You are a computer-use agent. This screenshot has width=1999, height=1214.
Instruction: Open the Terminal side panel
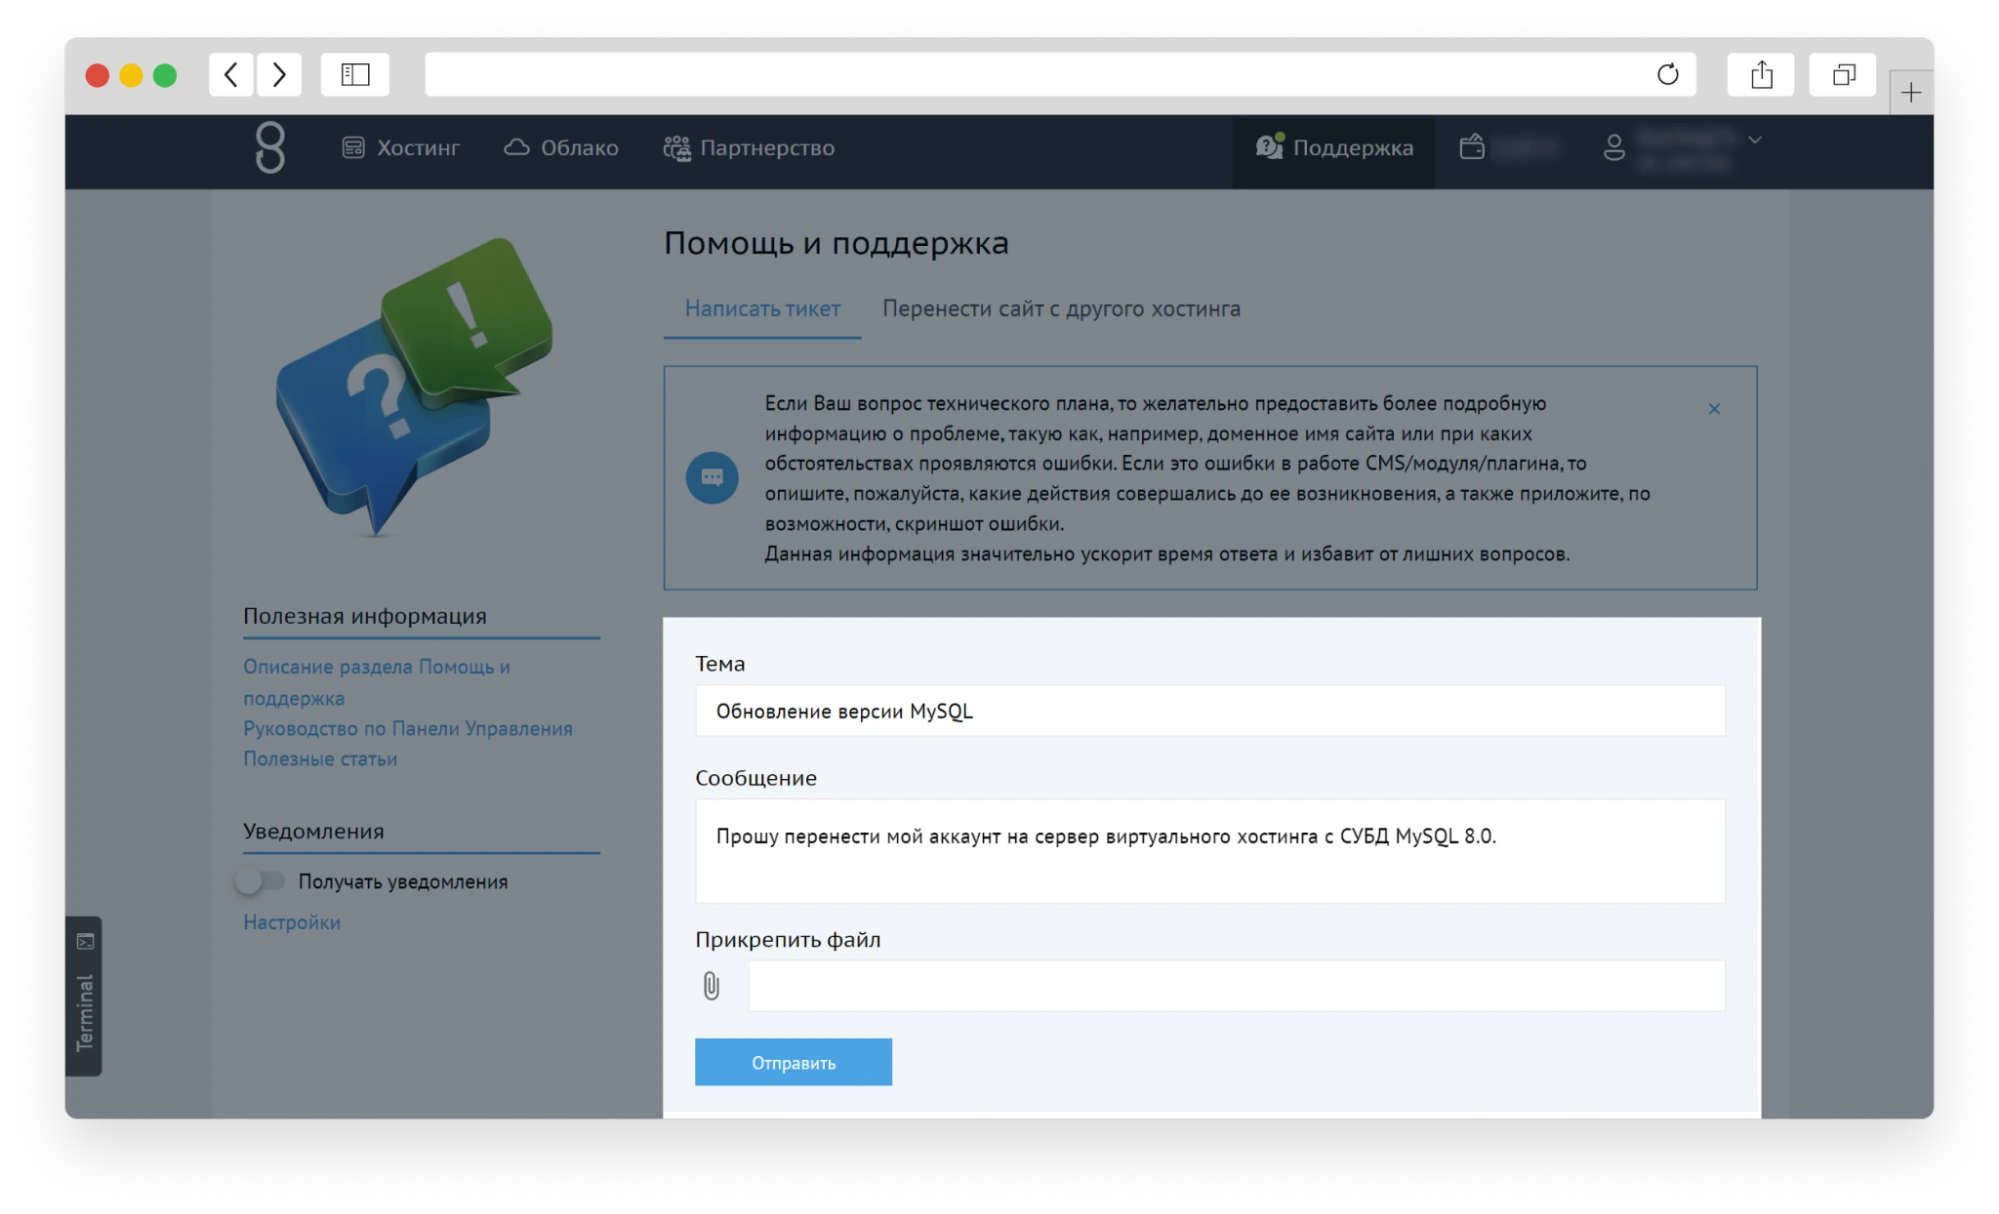86,997
